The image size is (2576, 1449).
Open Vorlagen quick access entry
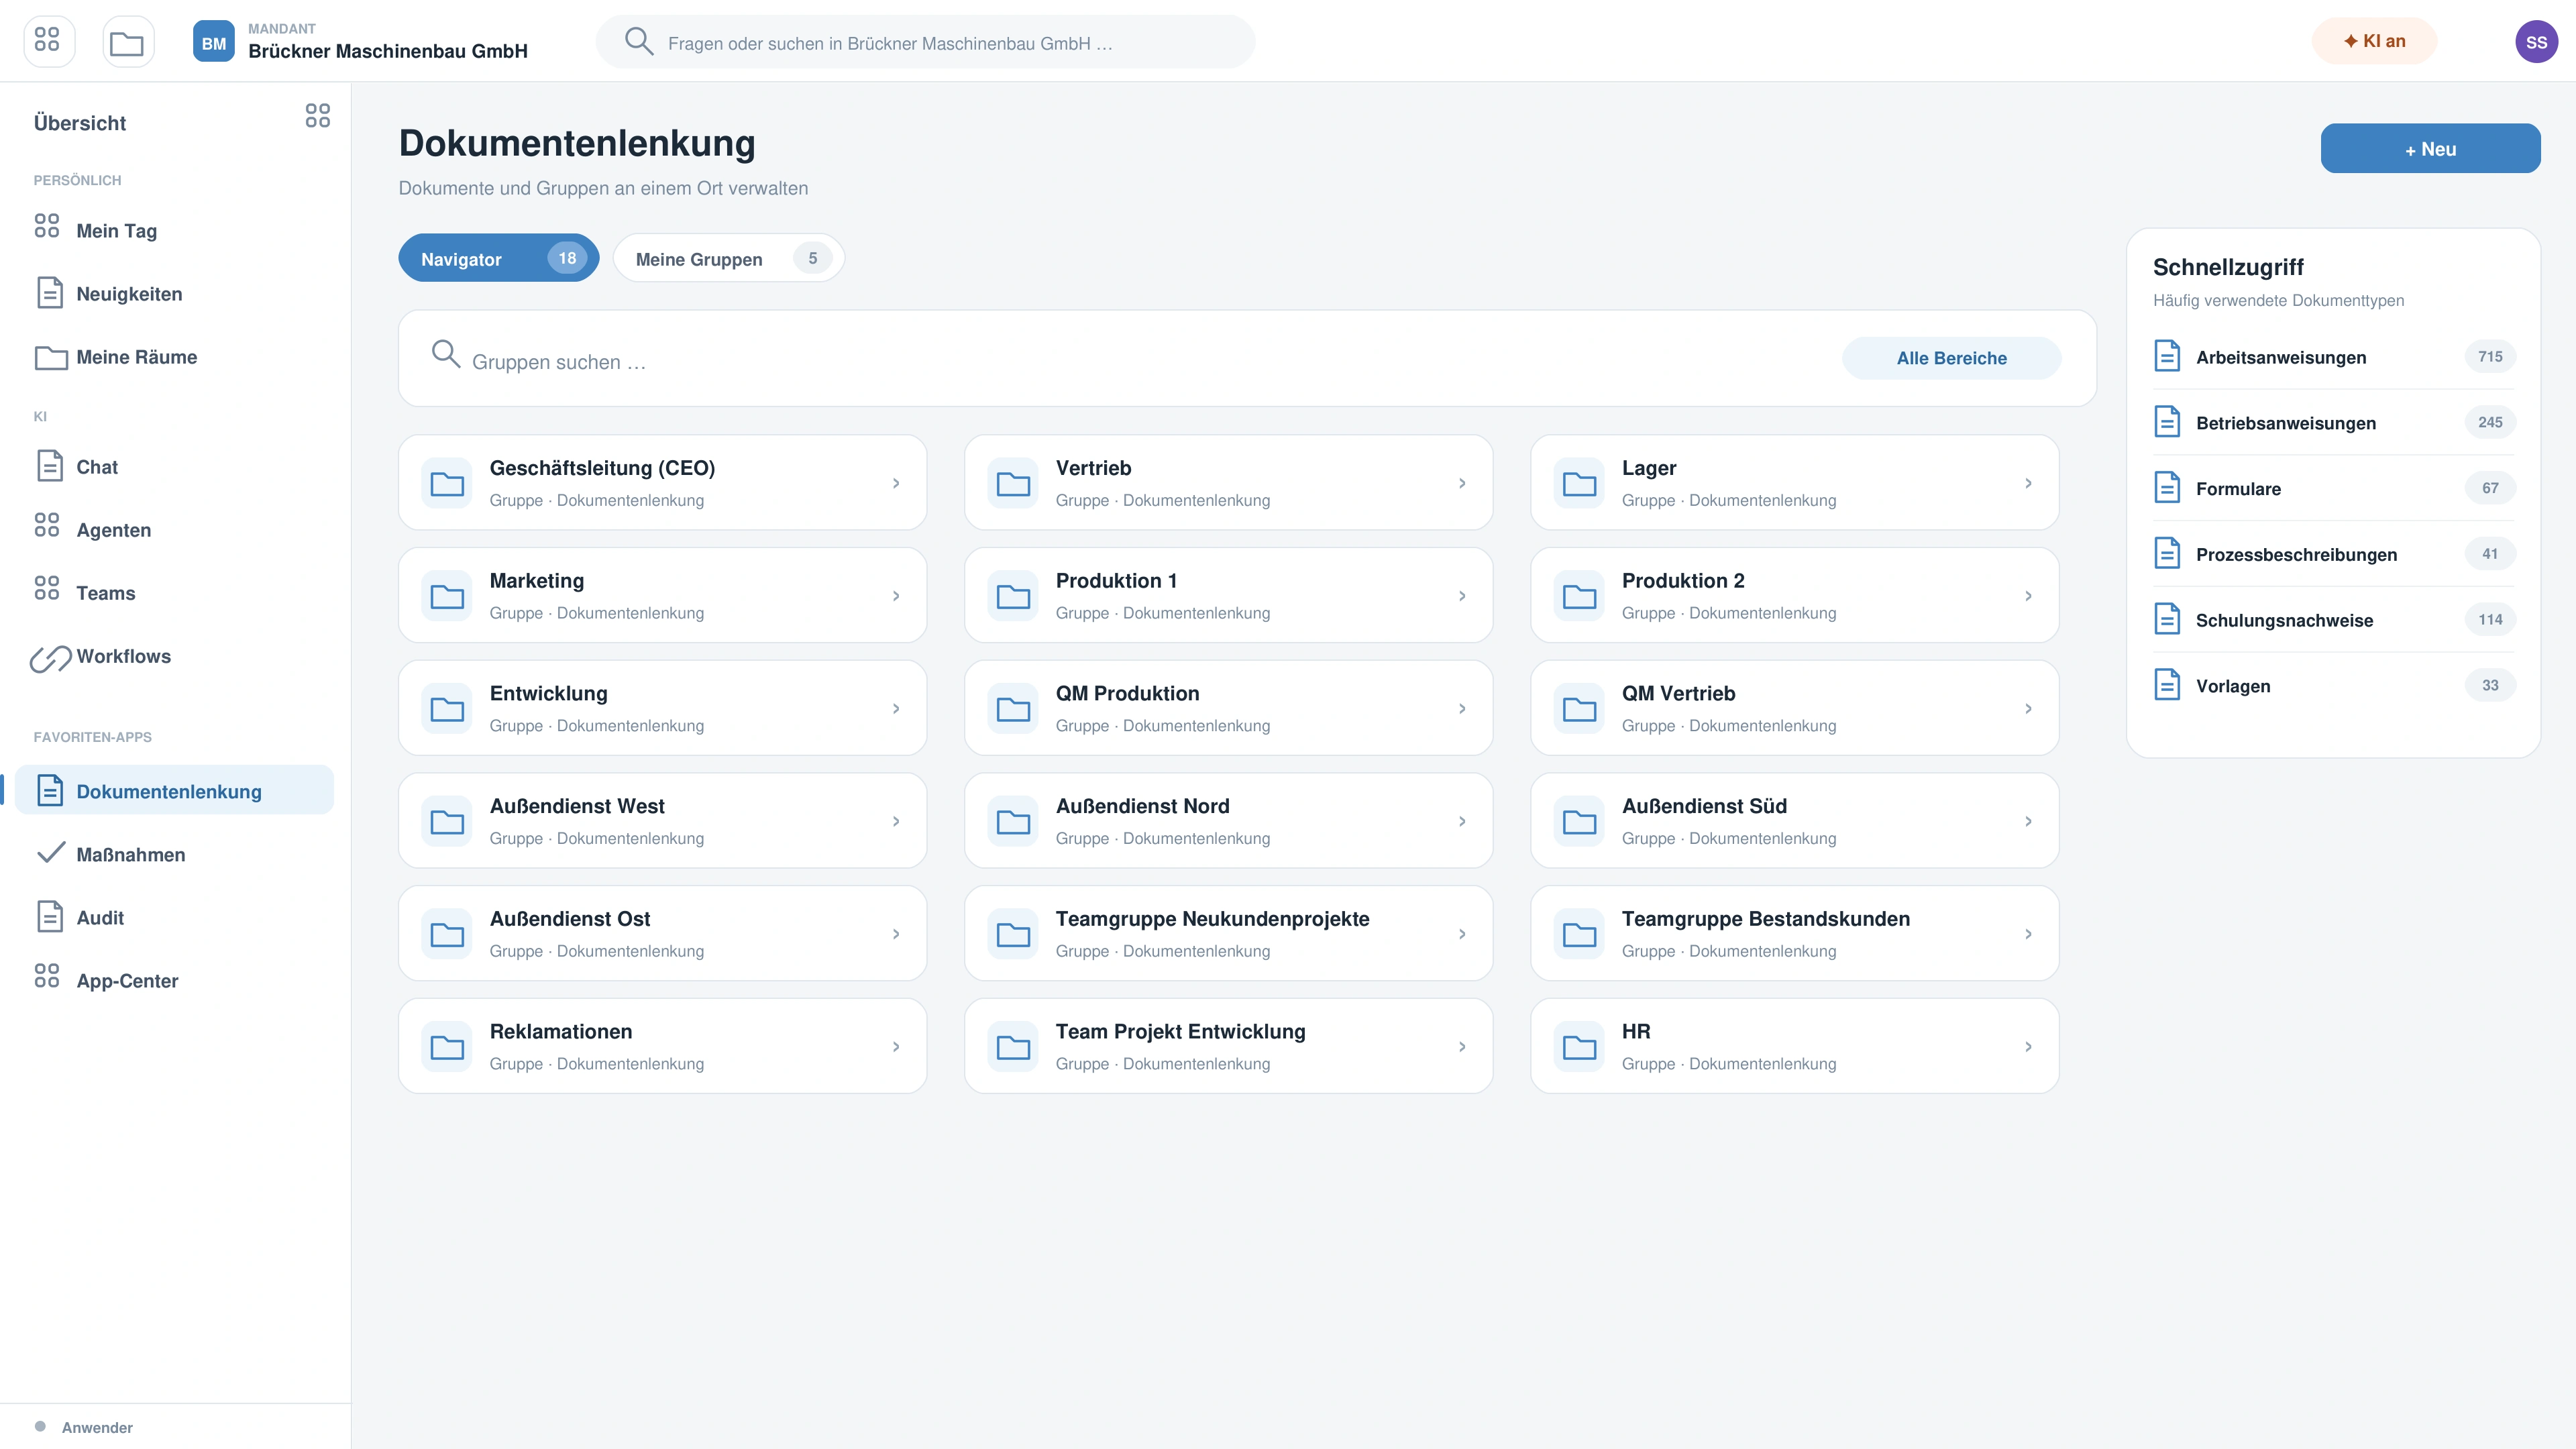click(2334, 686)
